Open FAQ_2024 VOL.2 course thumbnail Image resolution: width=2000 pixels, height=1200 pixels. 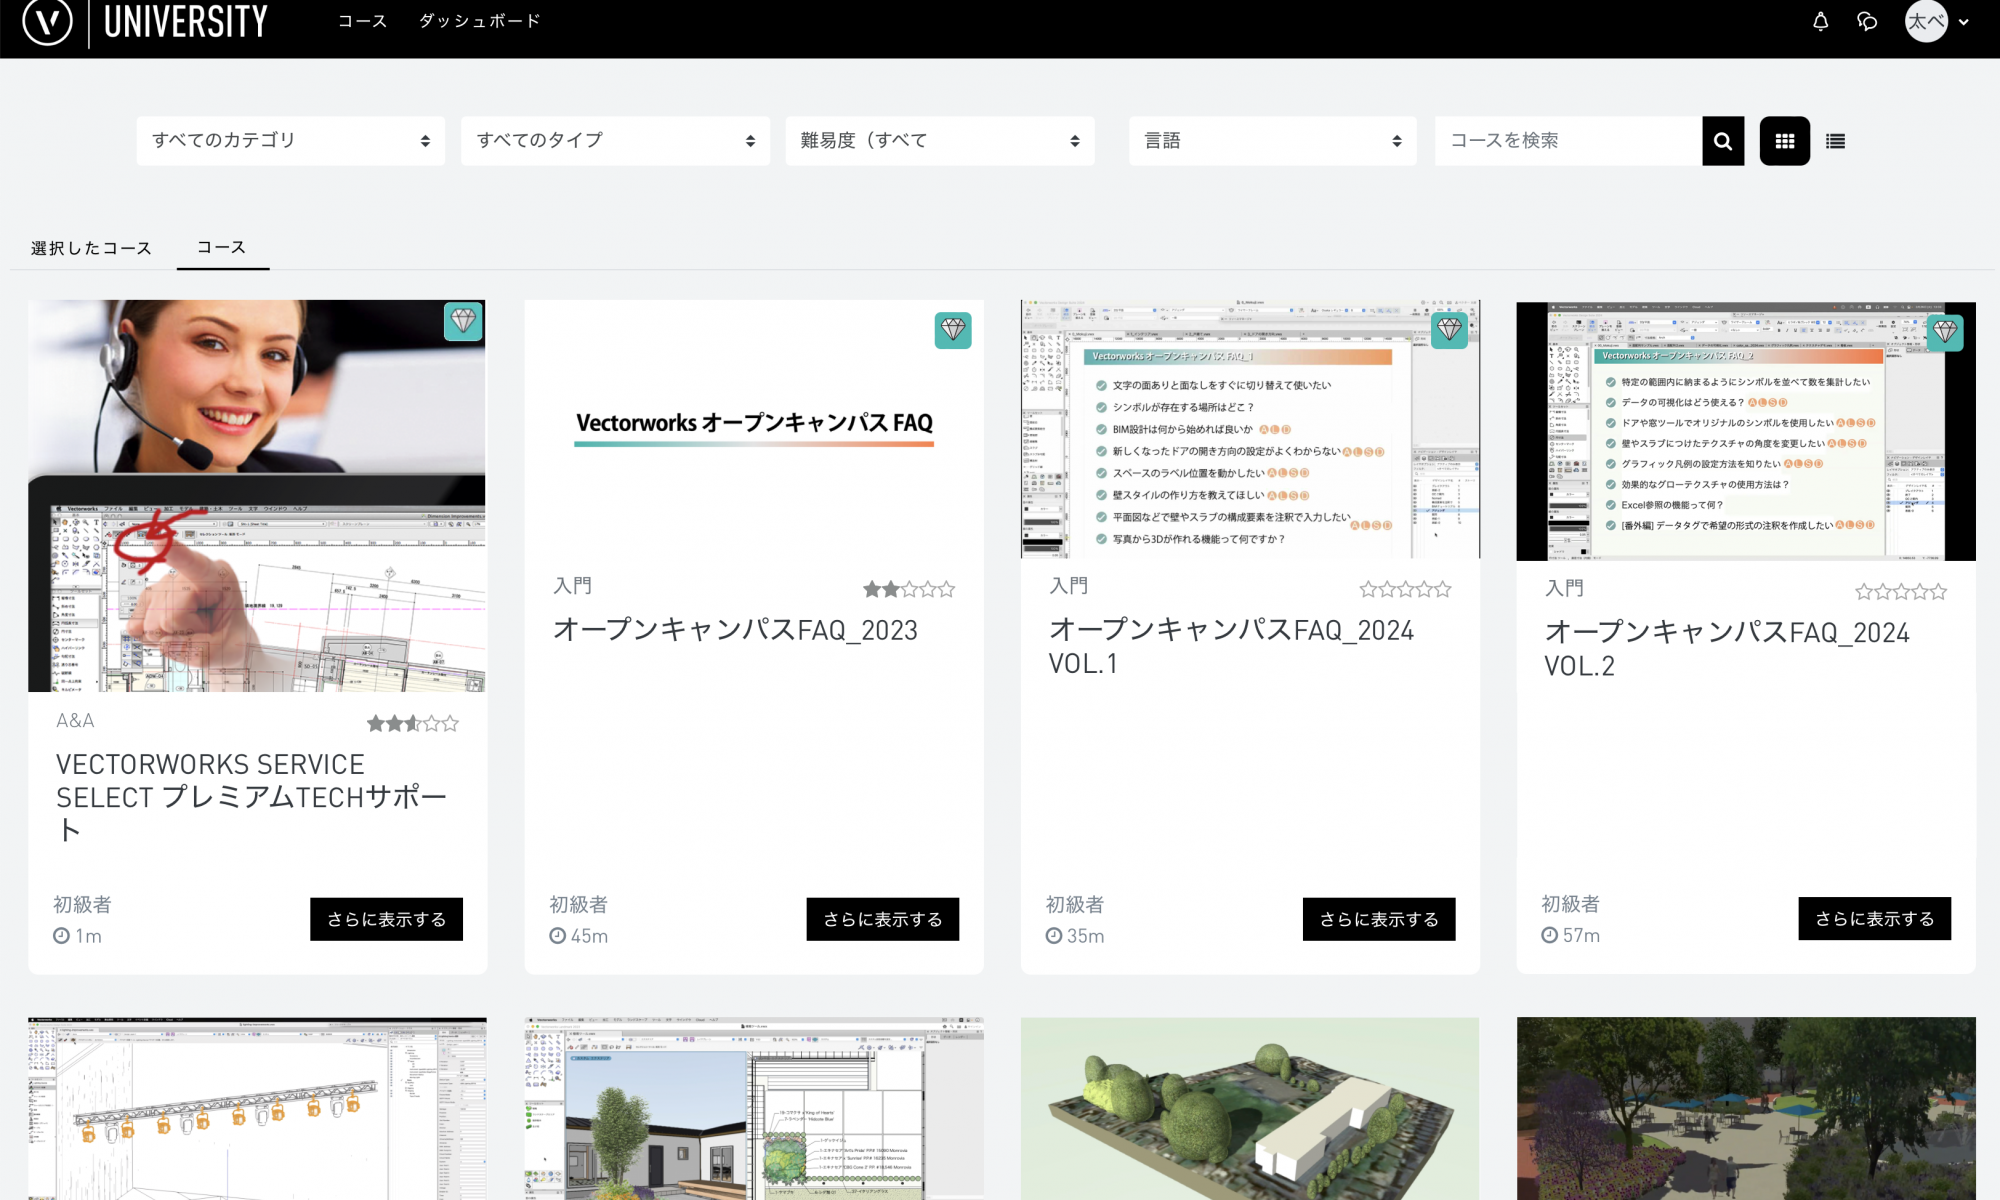click(1746, 431)
